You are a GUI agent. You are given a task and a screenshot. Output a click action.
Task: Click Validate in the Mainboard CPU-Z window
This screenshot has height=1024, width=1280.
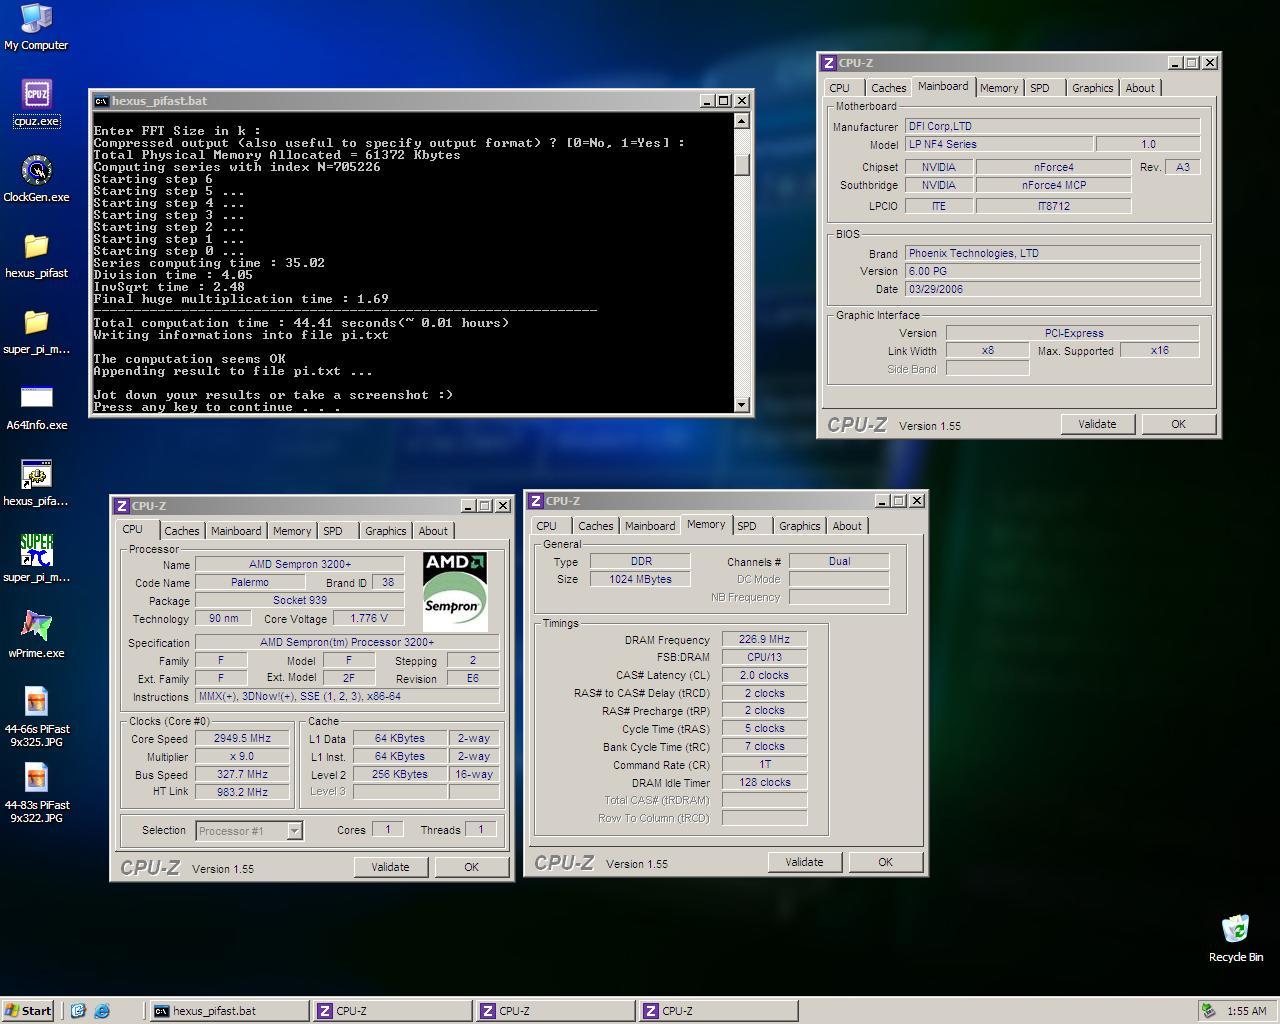coord(1097,424)
